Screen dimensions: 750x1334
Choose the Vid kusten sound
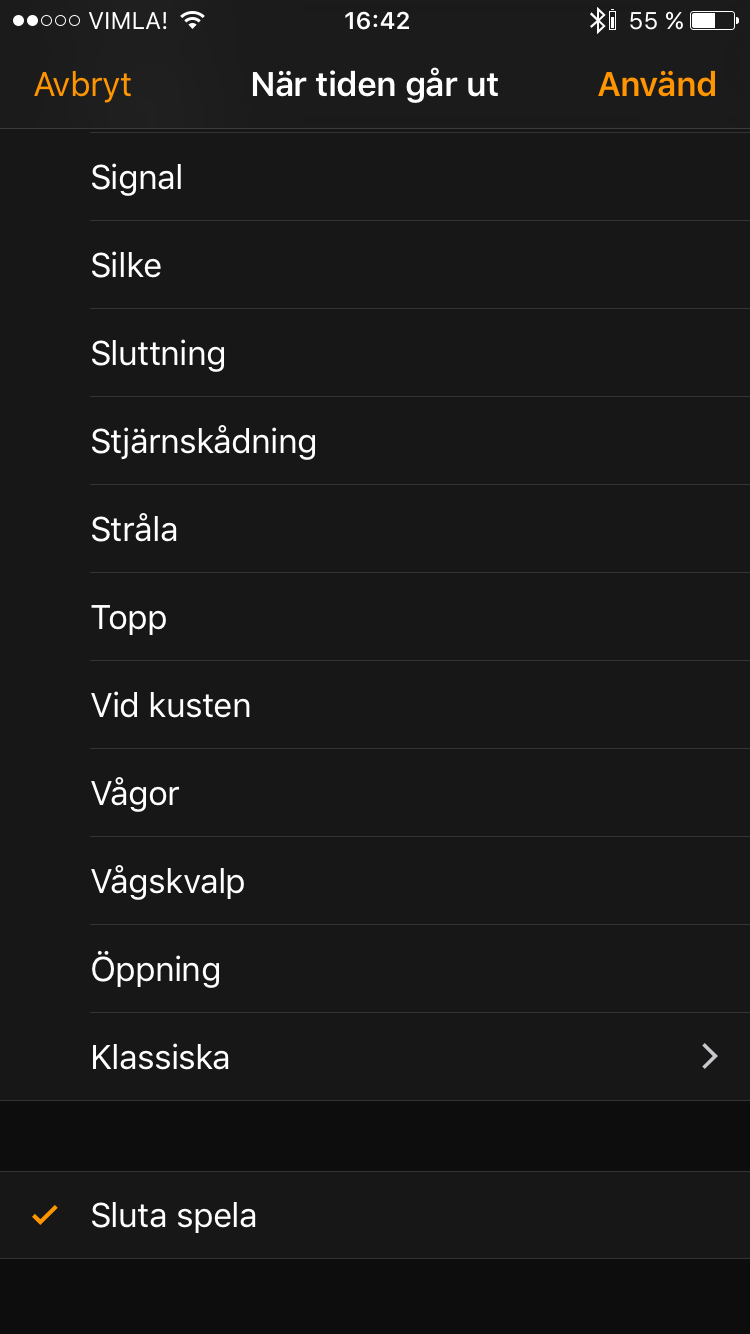(x=171, y=706)
